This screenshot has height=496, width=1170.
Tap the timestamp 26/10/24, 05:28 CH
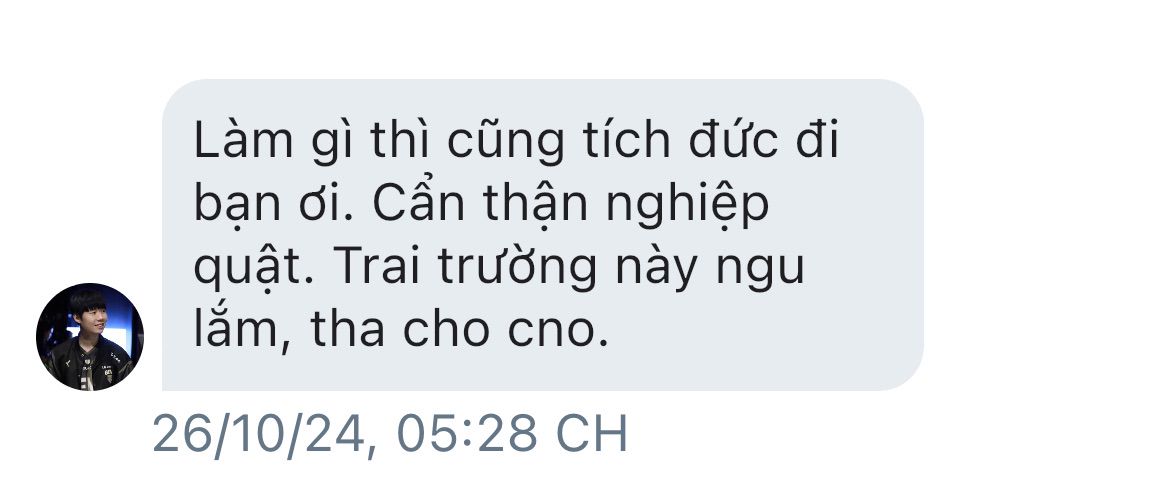(x=390, y=433)
